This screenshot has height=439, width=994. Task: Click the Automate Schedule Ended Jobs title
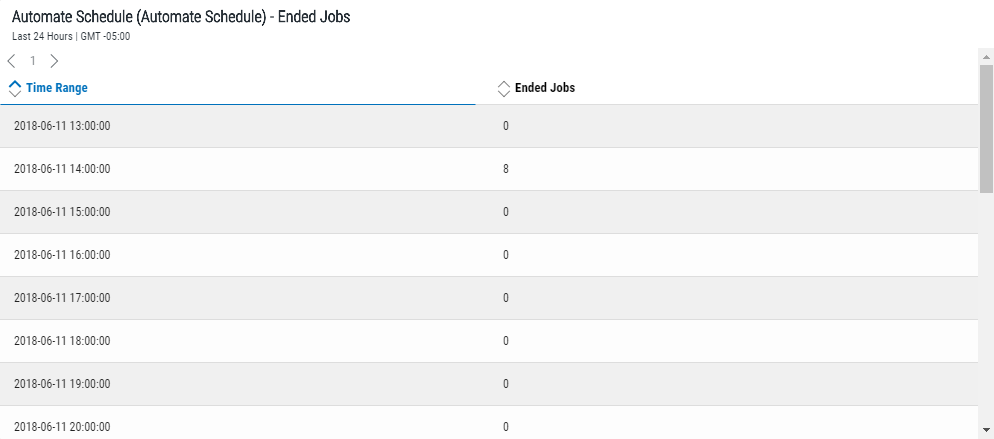181,18
